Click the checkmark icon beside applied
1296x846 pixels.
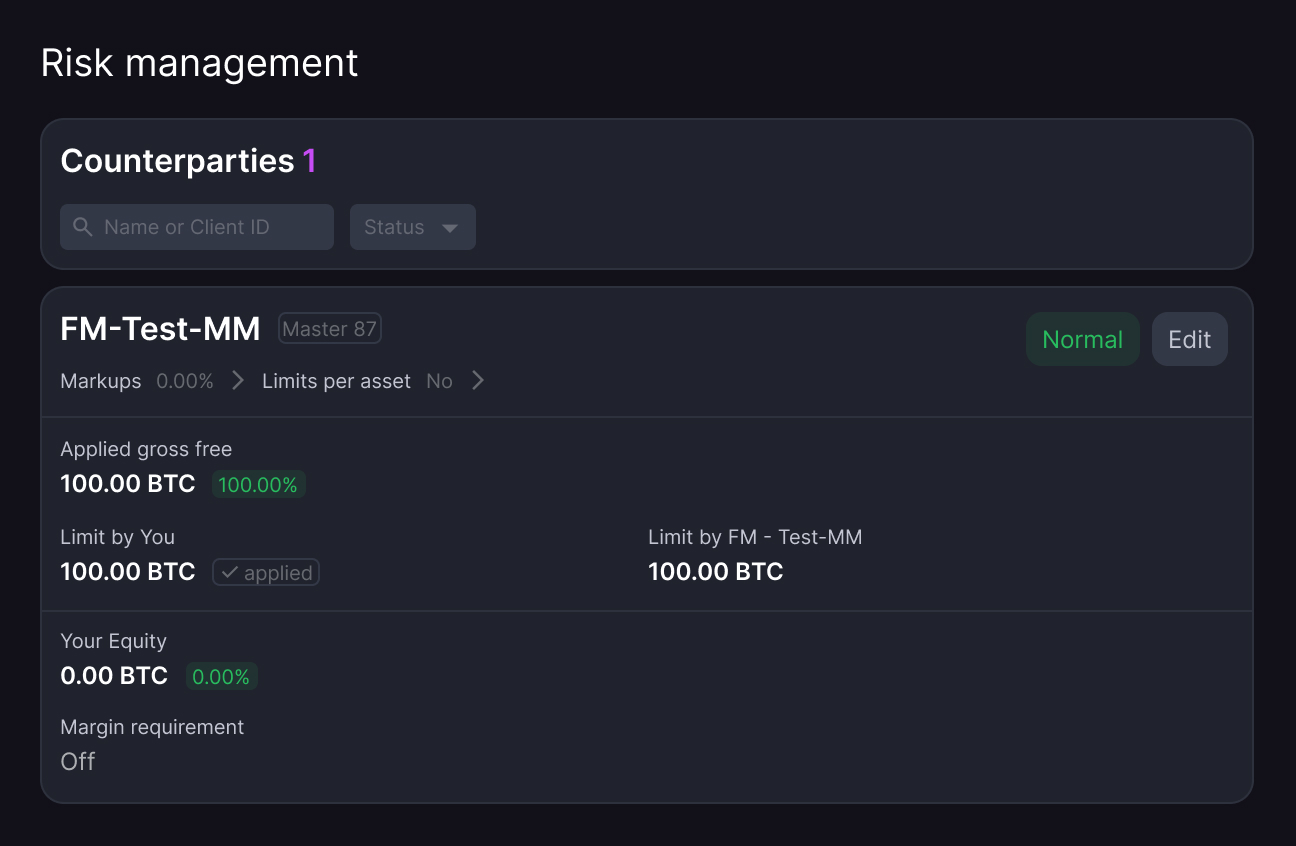point(230,572)
